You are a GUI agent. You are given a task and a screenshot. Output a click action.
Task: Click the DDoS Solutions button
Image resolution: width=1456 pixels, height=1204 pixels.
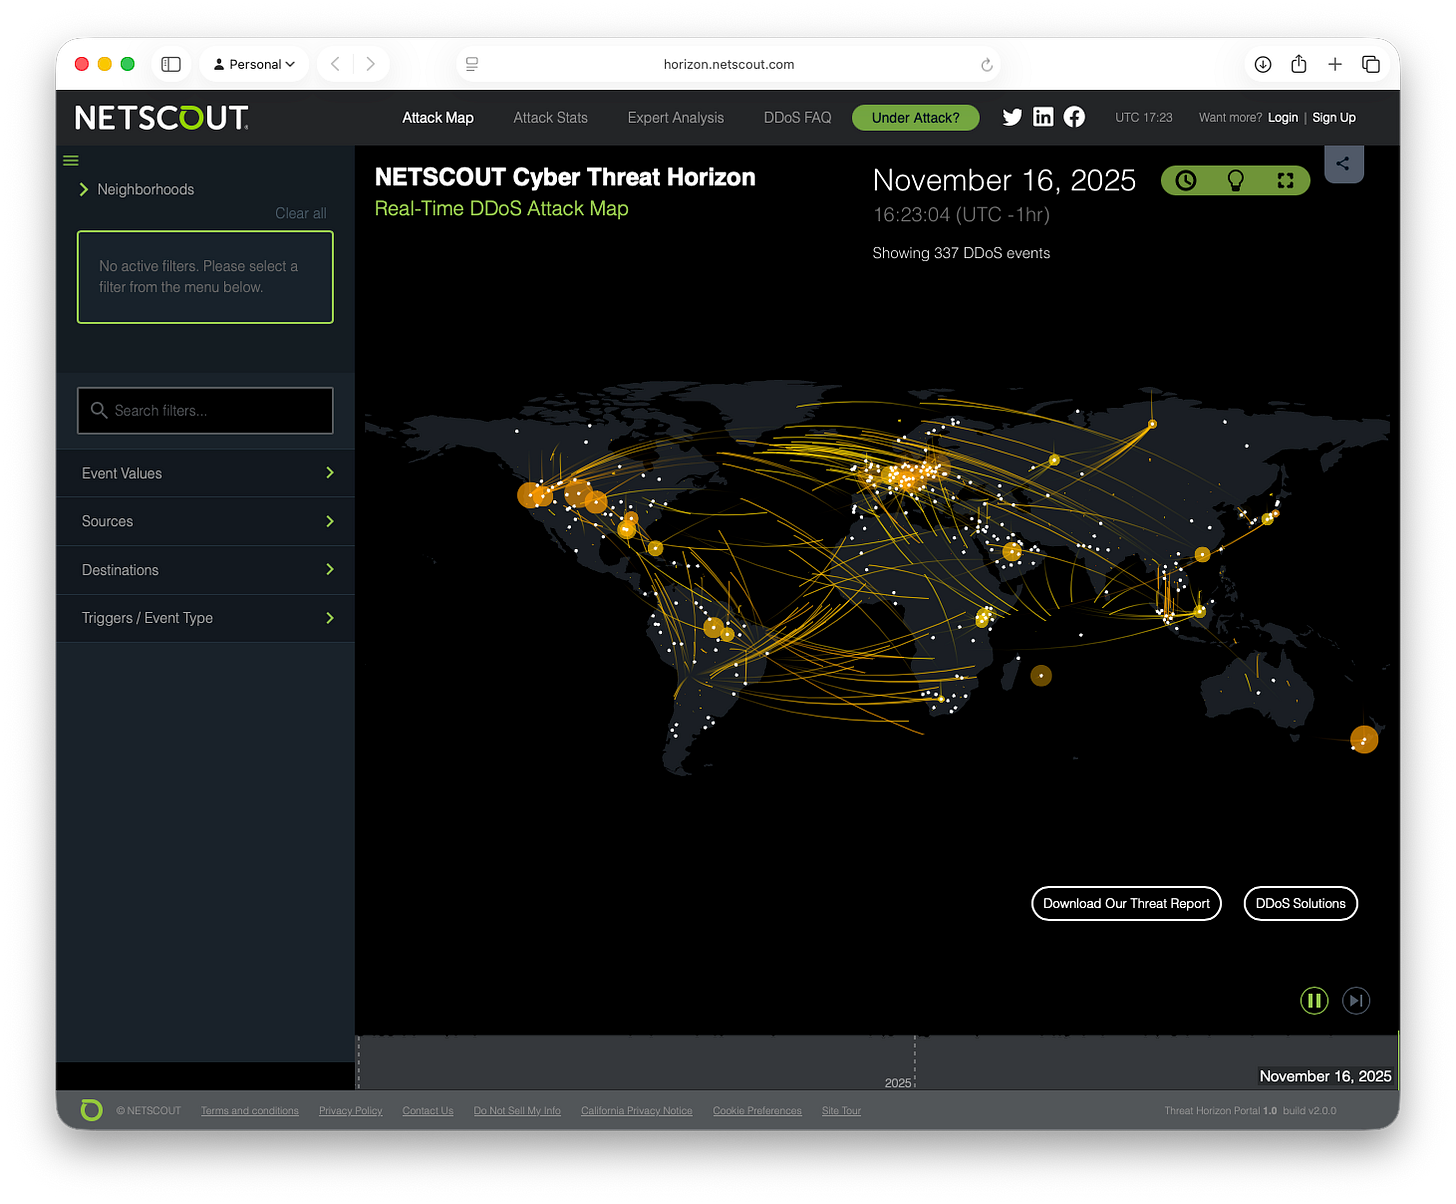[x=1300, y=903]
